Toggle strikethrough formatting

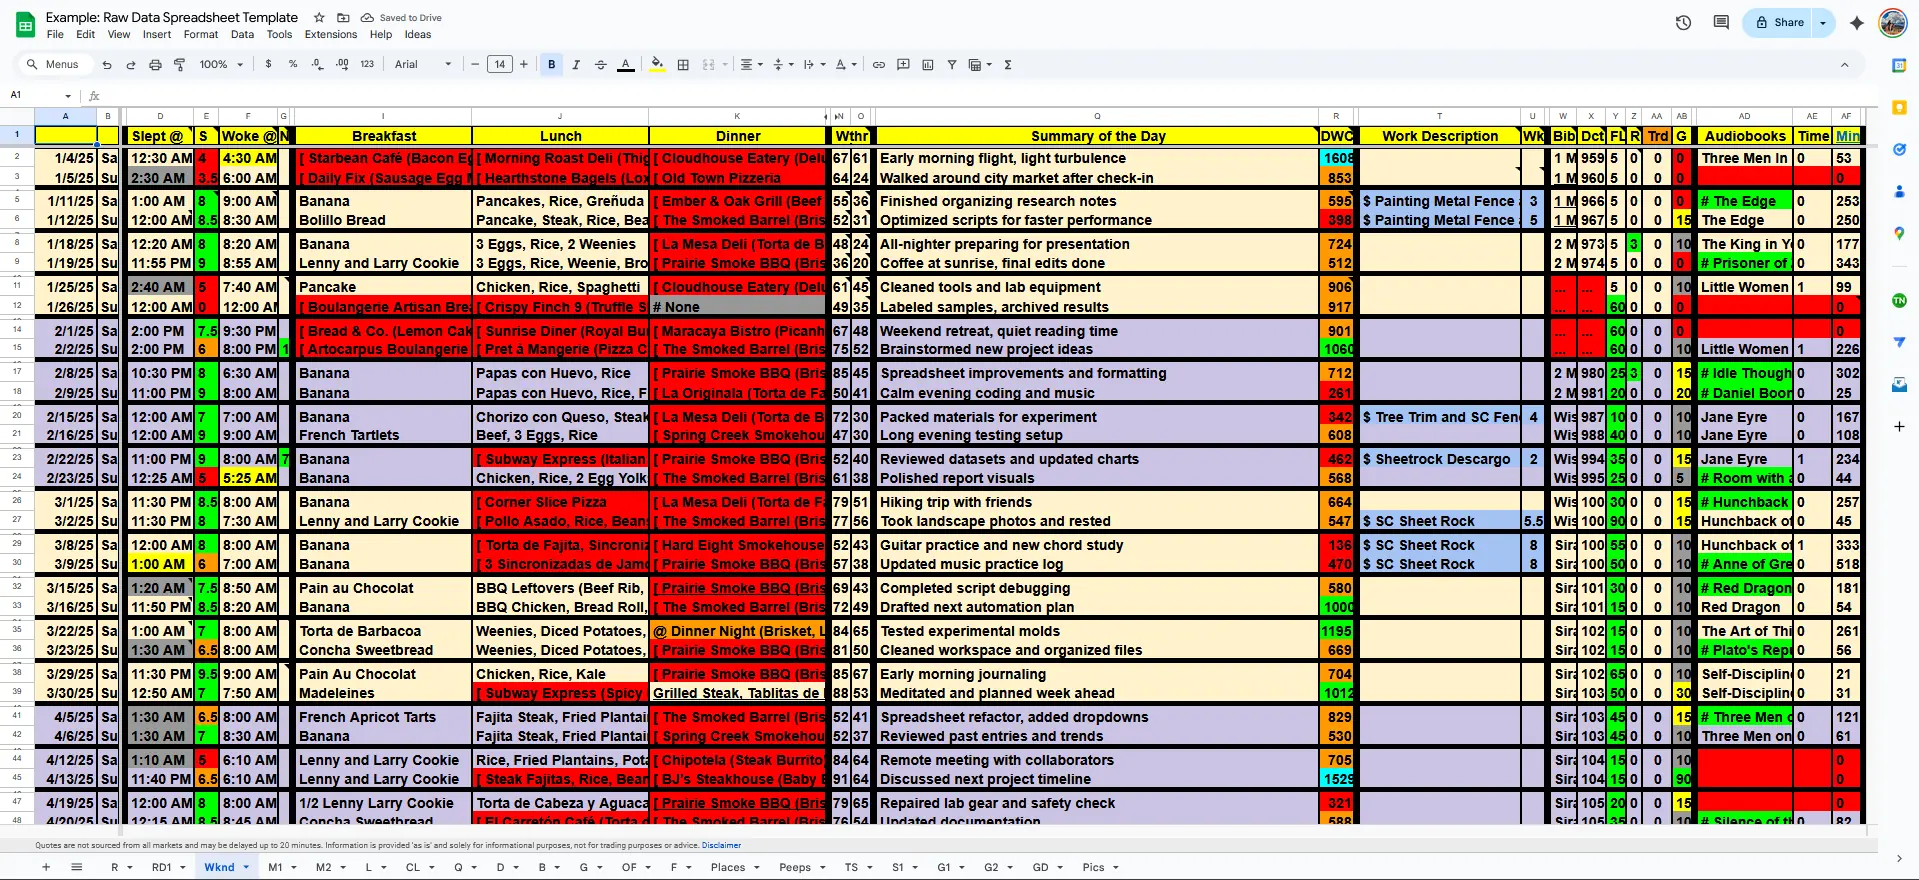(601, 65)
